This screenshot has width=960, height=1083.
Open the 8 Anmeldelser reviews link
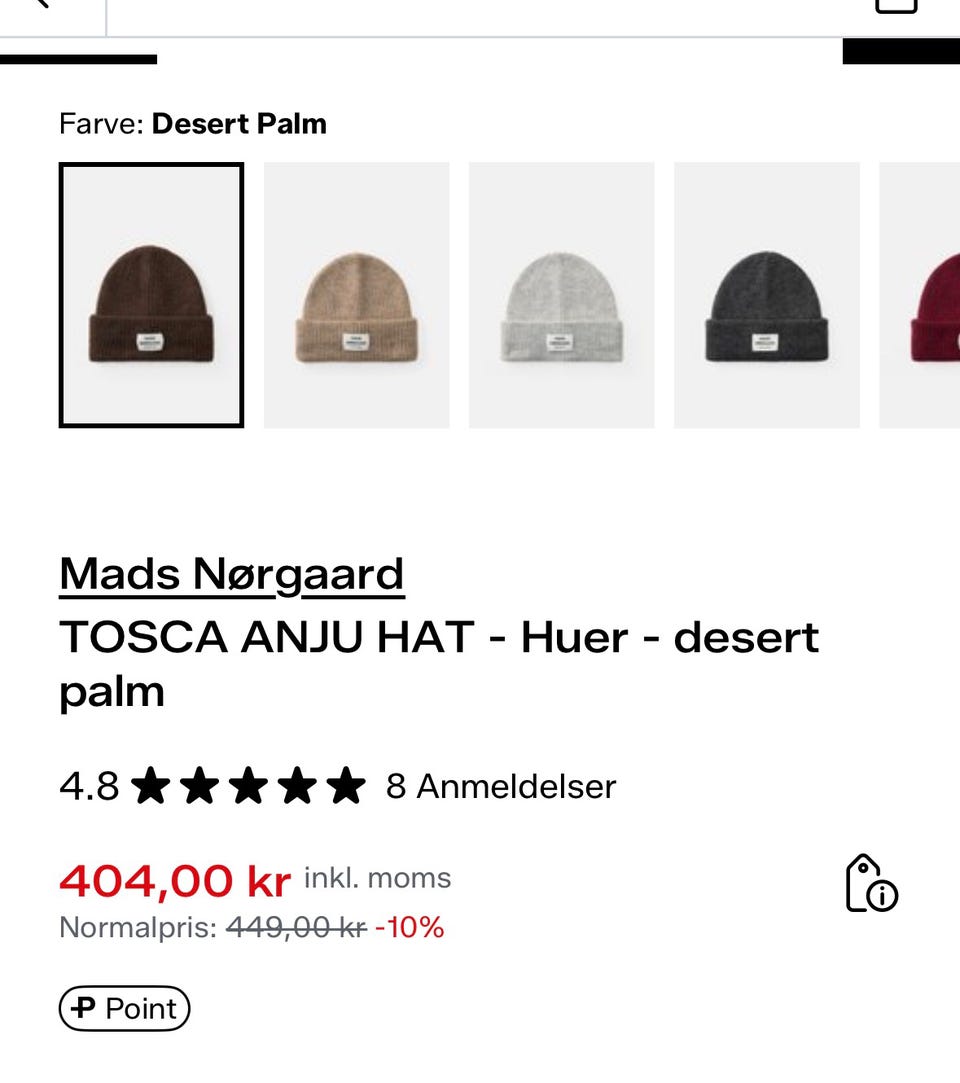(x=501, y=787)
